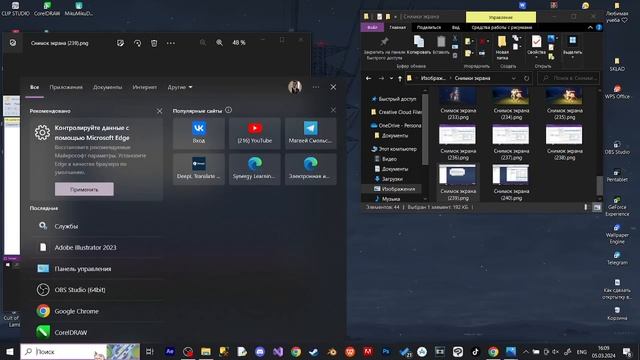This screenshot has width=640, height=360.
Task: Open Photoshop from the taskbar
Action: pyautogui.click(x=386, y=351)
